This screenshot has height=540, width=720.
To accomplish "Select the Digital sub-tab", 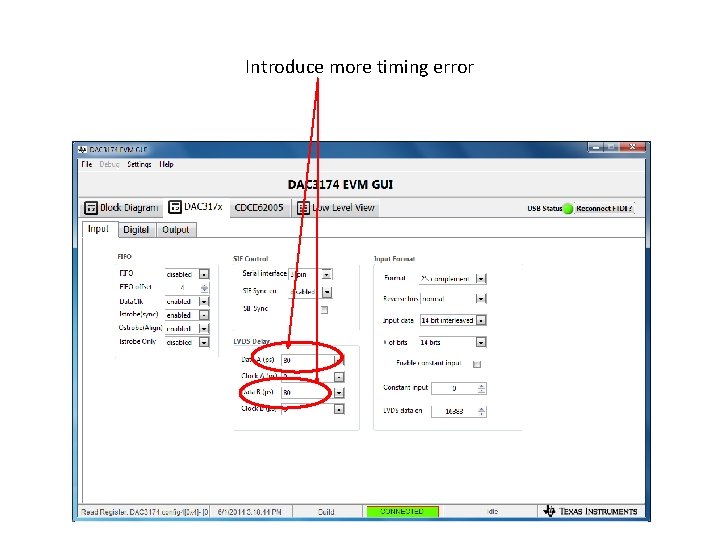I will pos(136,230).
